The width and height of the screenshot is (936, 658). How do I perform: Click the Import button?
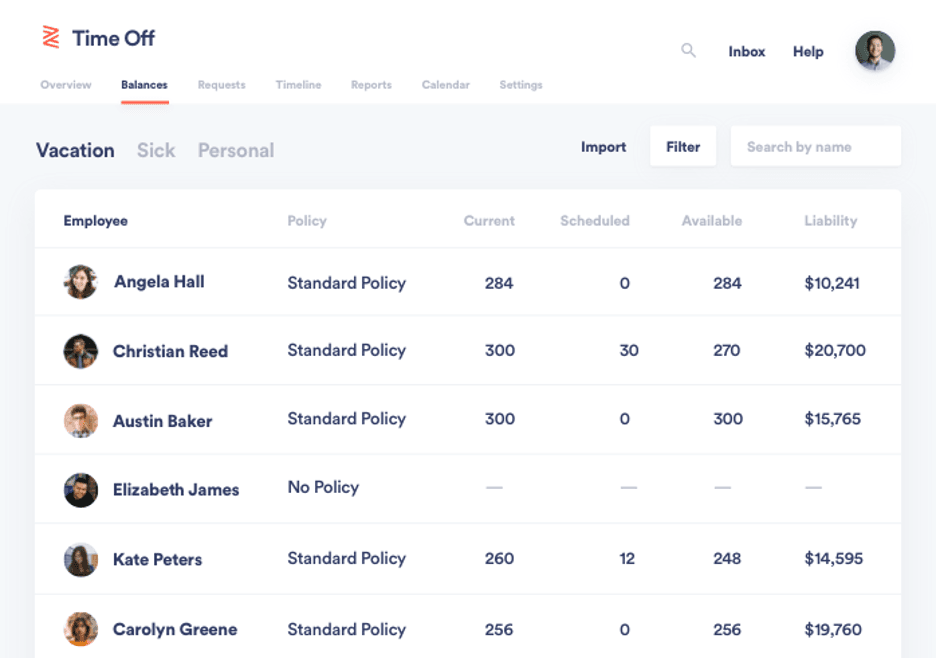point(603,146)
